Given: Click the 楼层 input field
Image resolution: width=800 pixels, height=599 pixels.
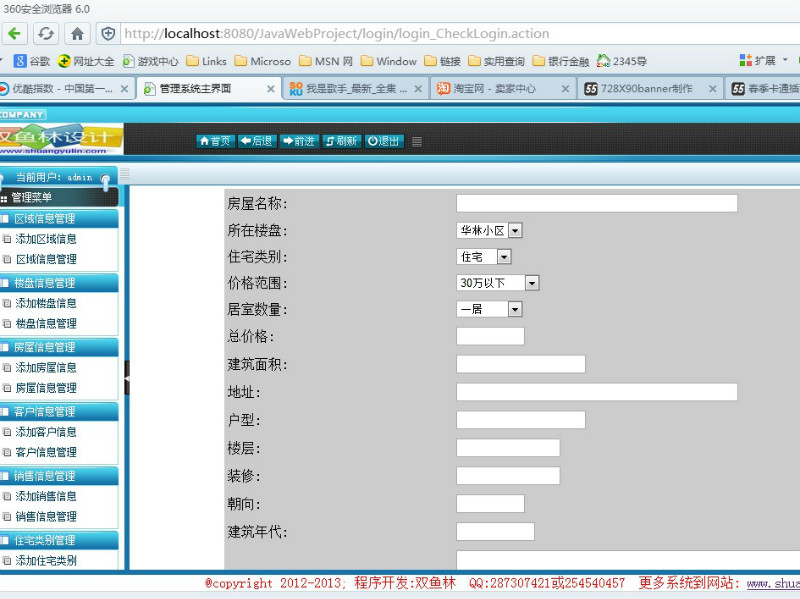Looking at the screenshot, I should [508, 448].
